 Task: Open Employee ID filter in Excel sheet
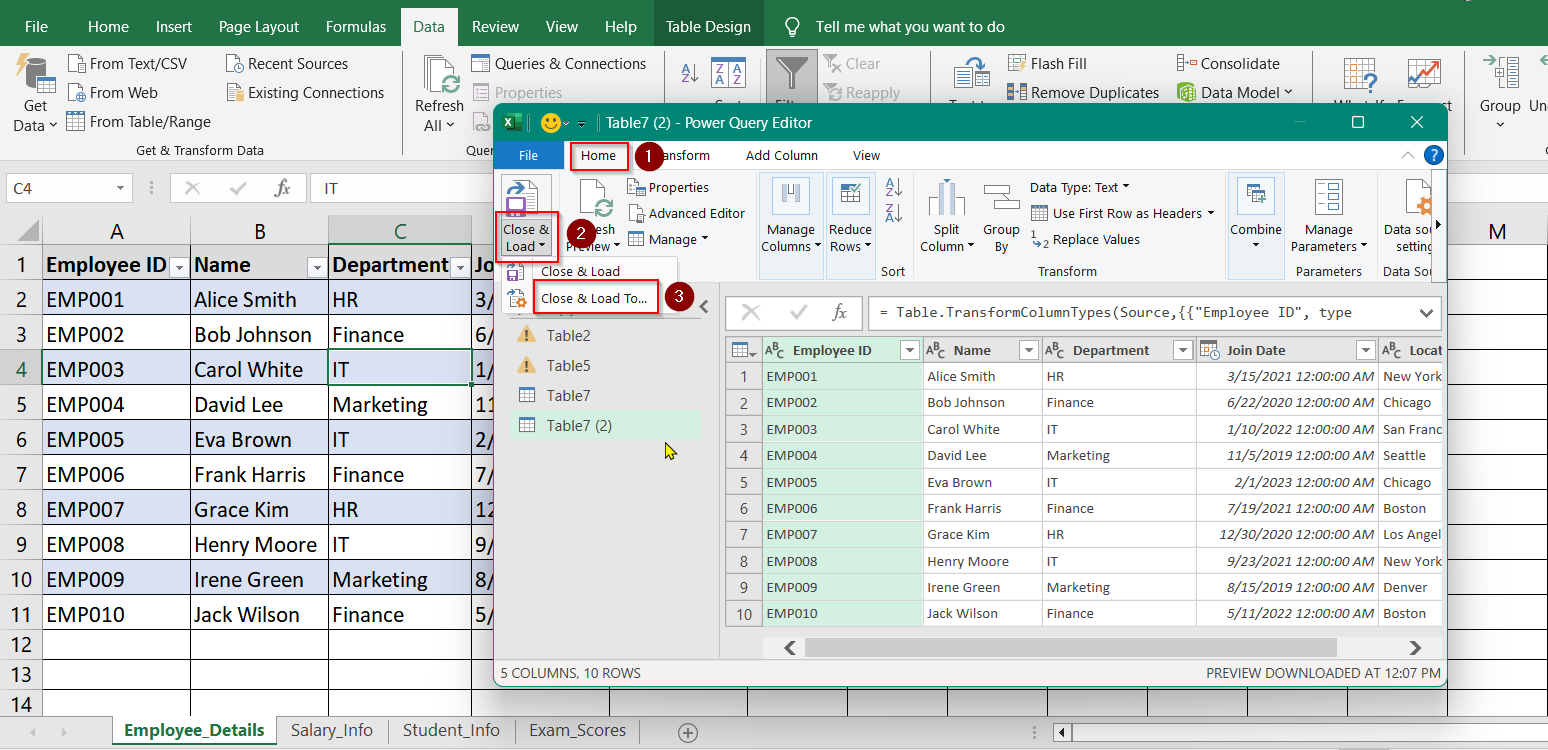178,267
